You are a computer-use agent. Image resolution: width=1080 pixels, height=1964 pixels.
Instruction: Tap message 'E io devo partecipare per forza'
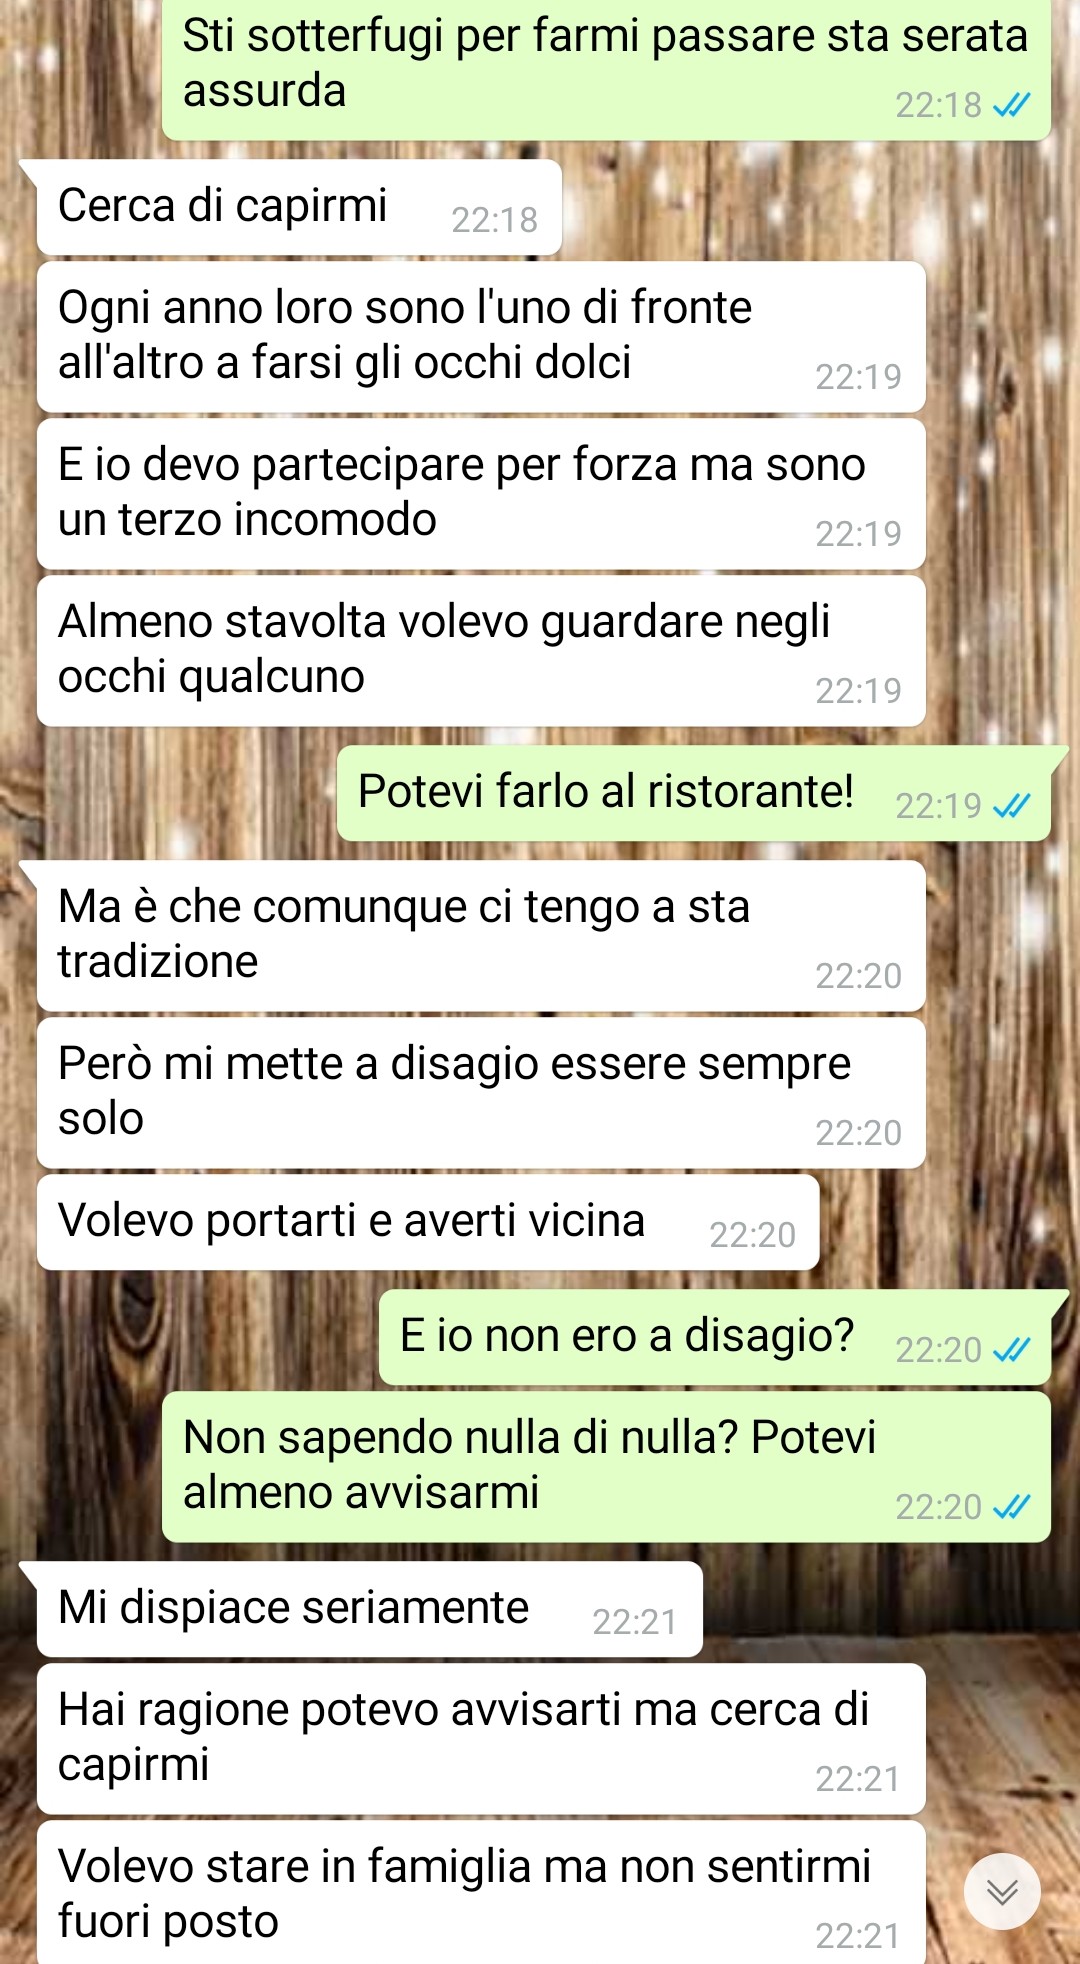(x=481, y=494)
